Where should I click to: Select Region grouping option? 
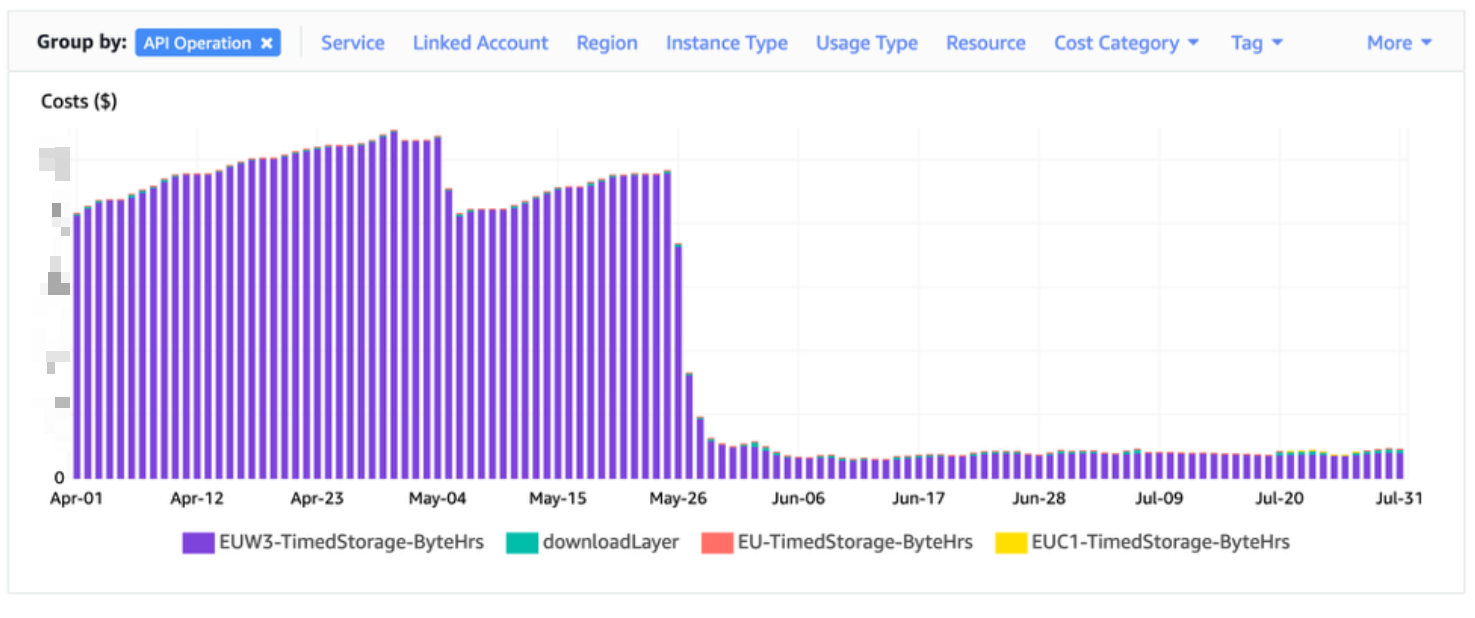pyautogui.click(x=606, y=43)
